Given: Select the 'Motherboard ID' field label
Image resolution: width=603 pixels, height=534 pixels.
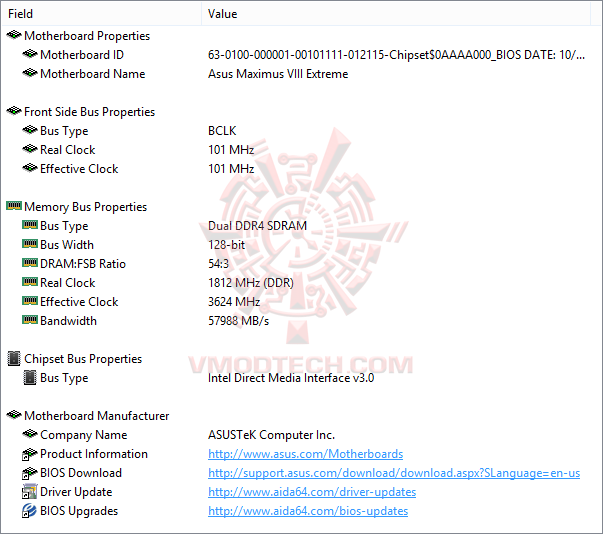Looking at the screenshot, I should pos(82,55).
